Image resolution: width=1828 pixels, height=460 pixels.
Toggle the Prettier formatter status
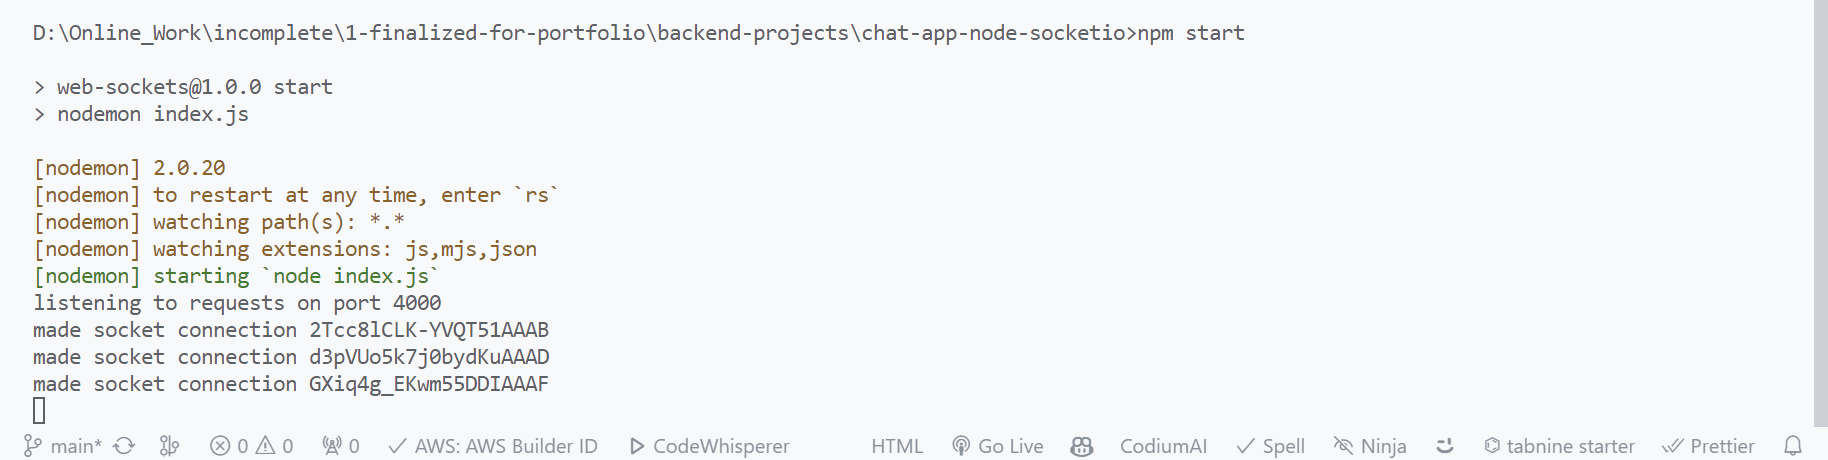1708,446
